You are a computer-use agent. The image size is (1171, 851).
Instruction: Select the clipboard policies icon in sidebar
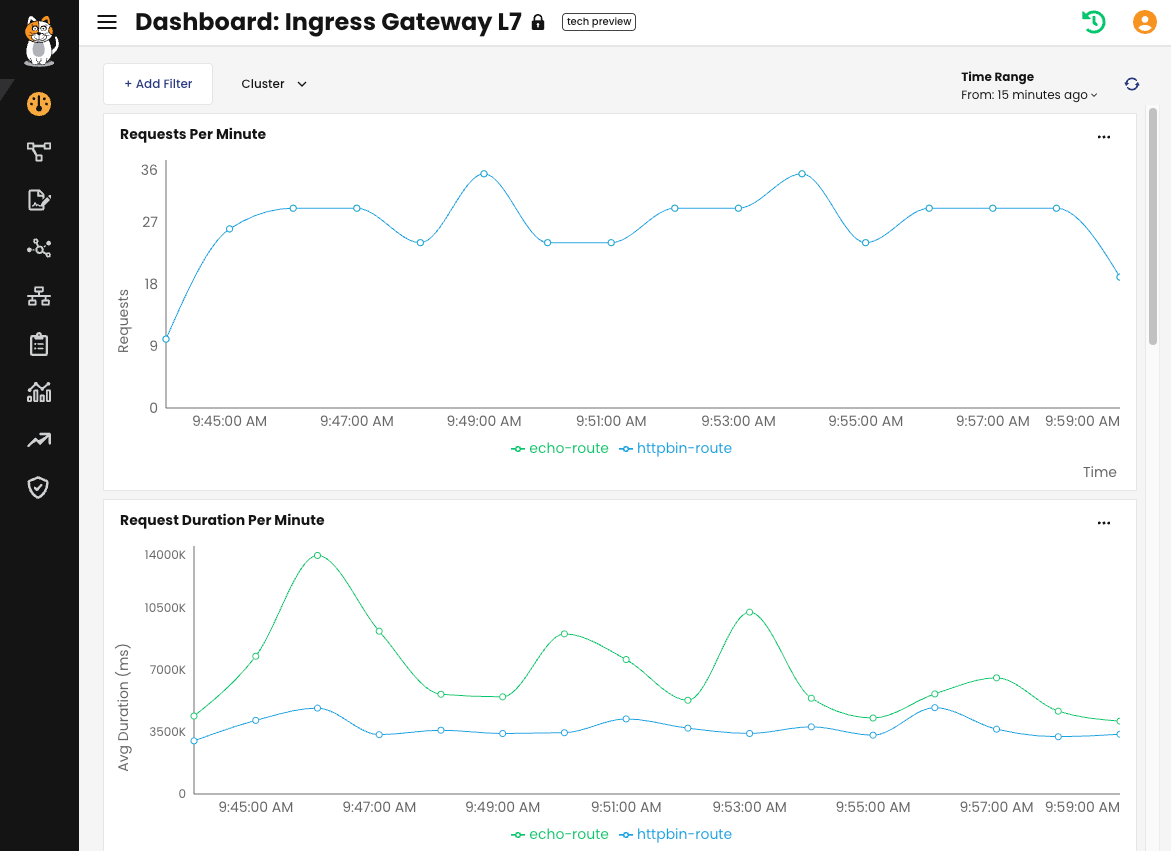tap(38, 343)
